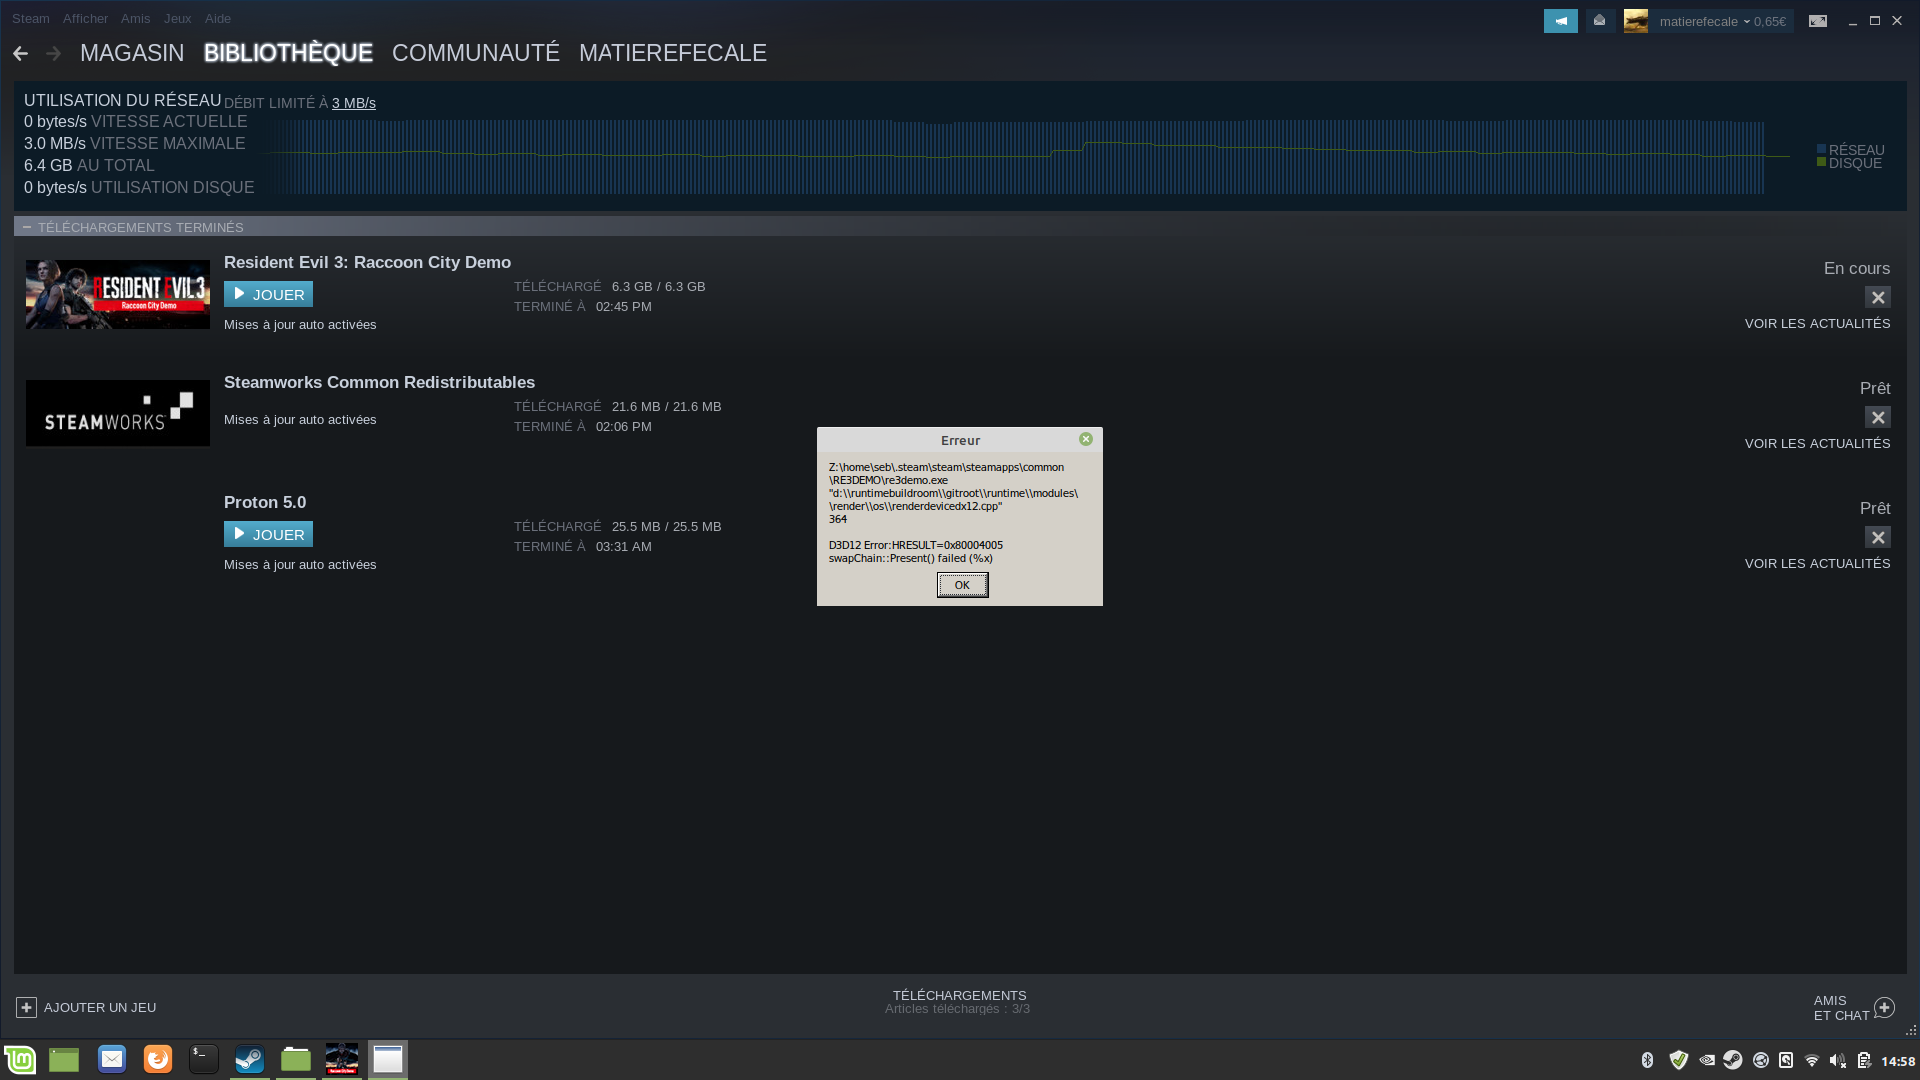Screen dimensions: 1920x1080
Task: Switch to the MAGASIN tab
Action: coord(132,53)
